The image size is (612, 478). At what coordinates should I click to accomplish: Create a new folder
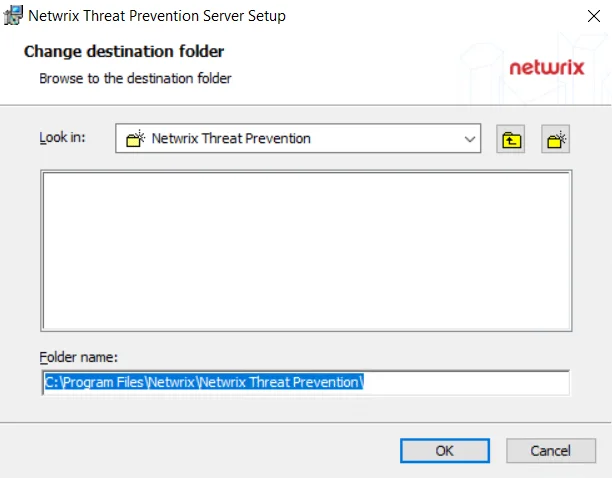[x=555, y=139]
